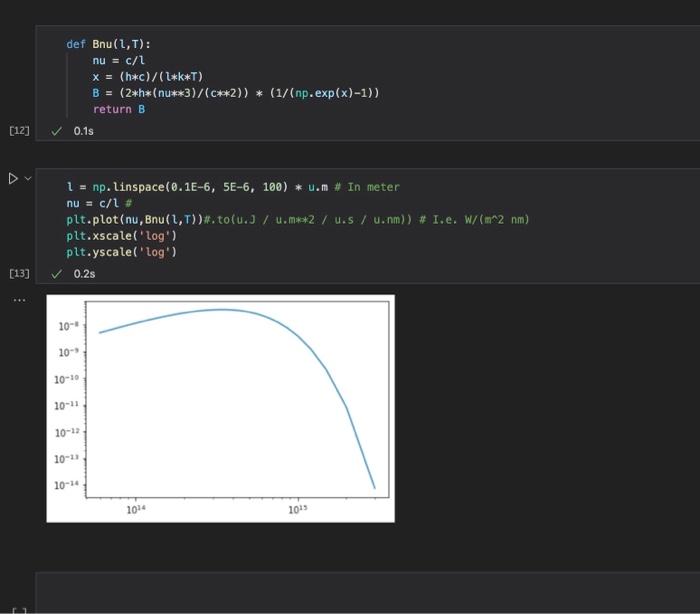Click into the empty cell below the plot

click(x=367, y=592)
